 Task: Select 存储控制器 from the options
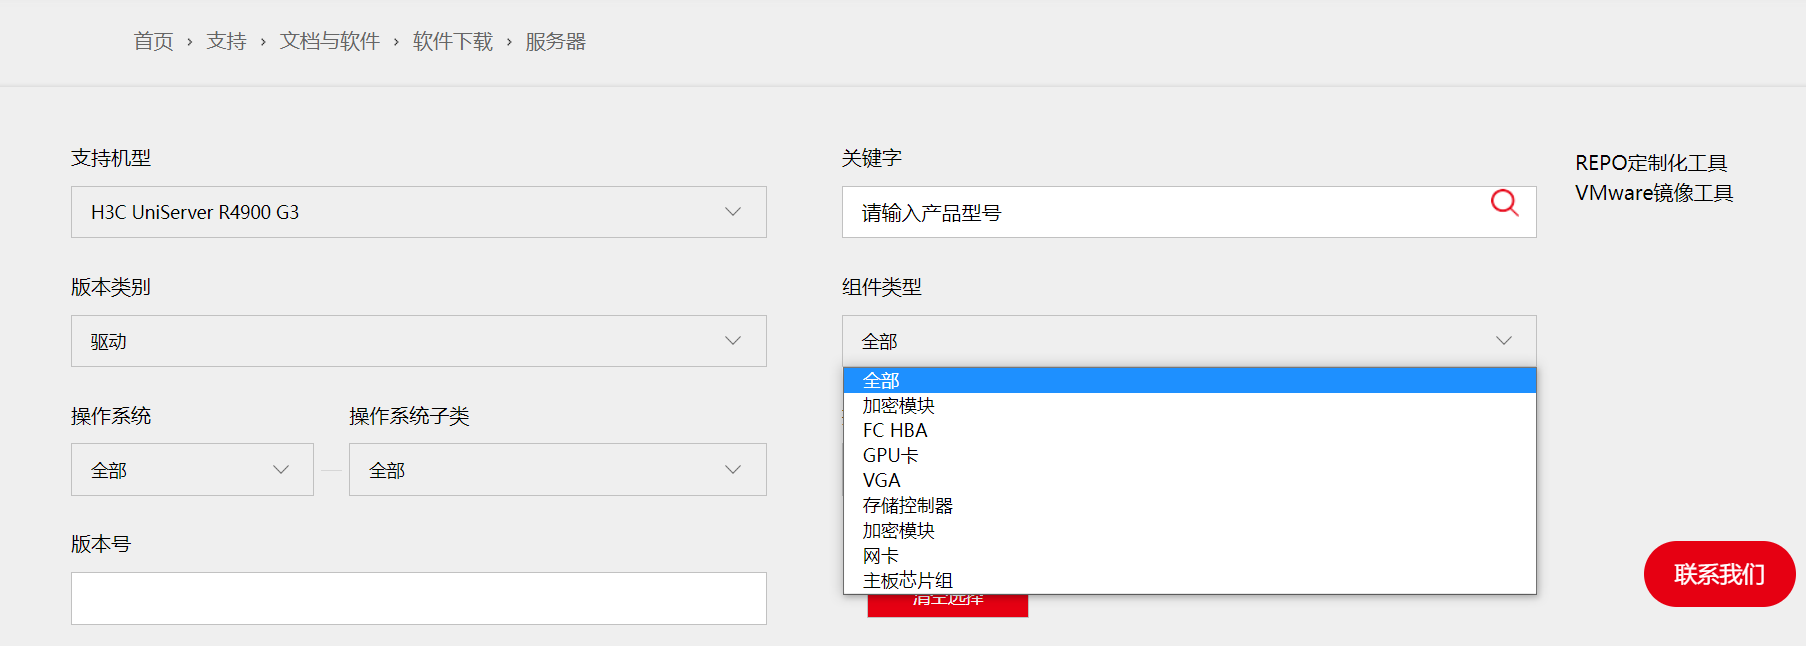point(908,506)
